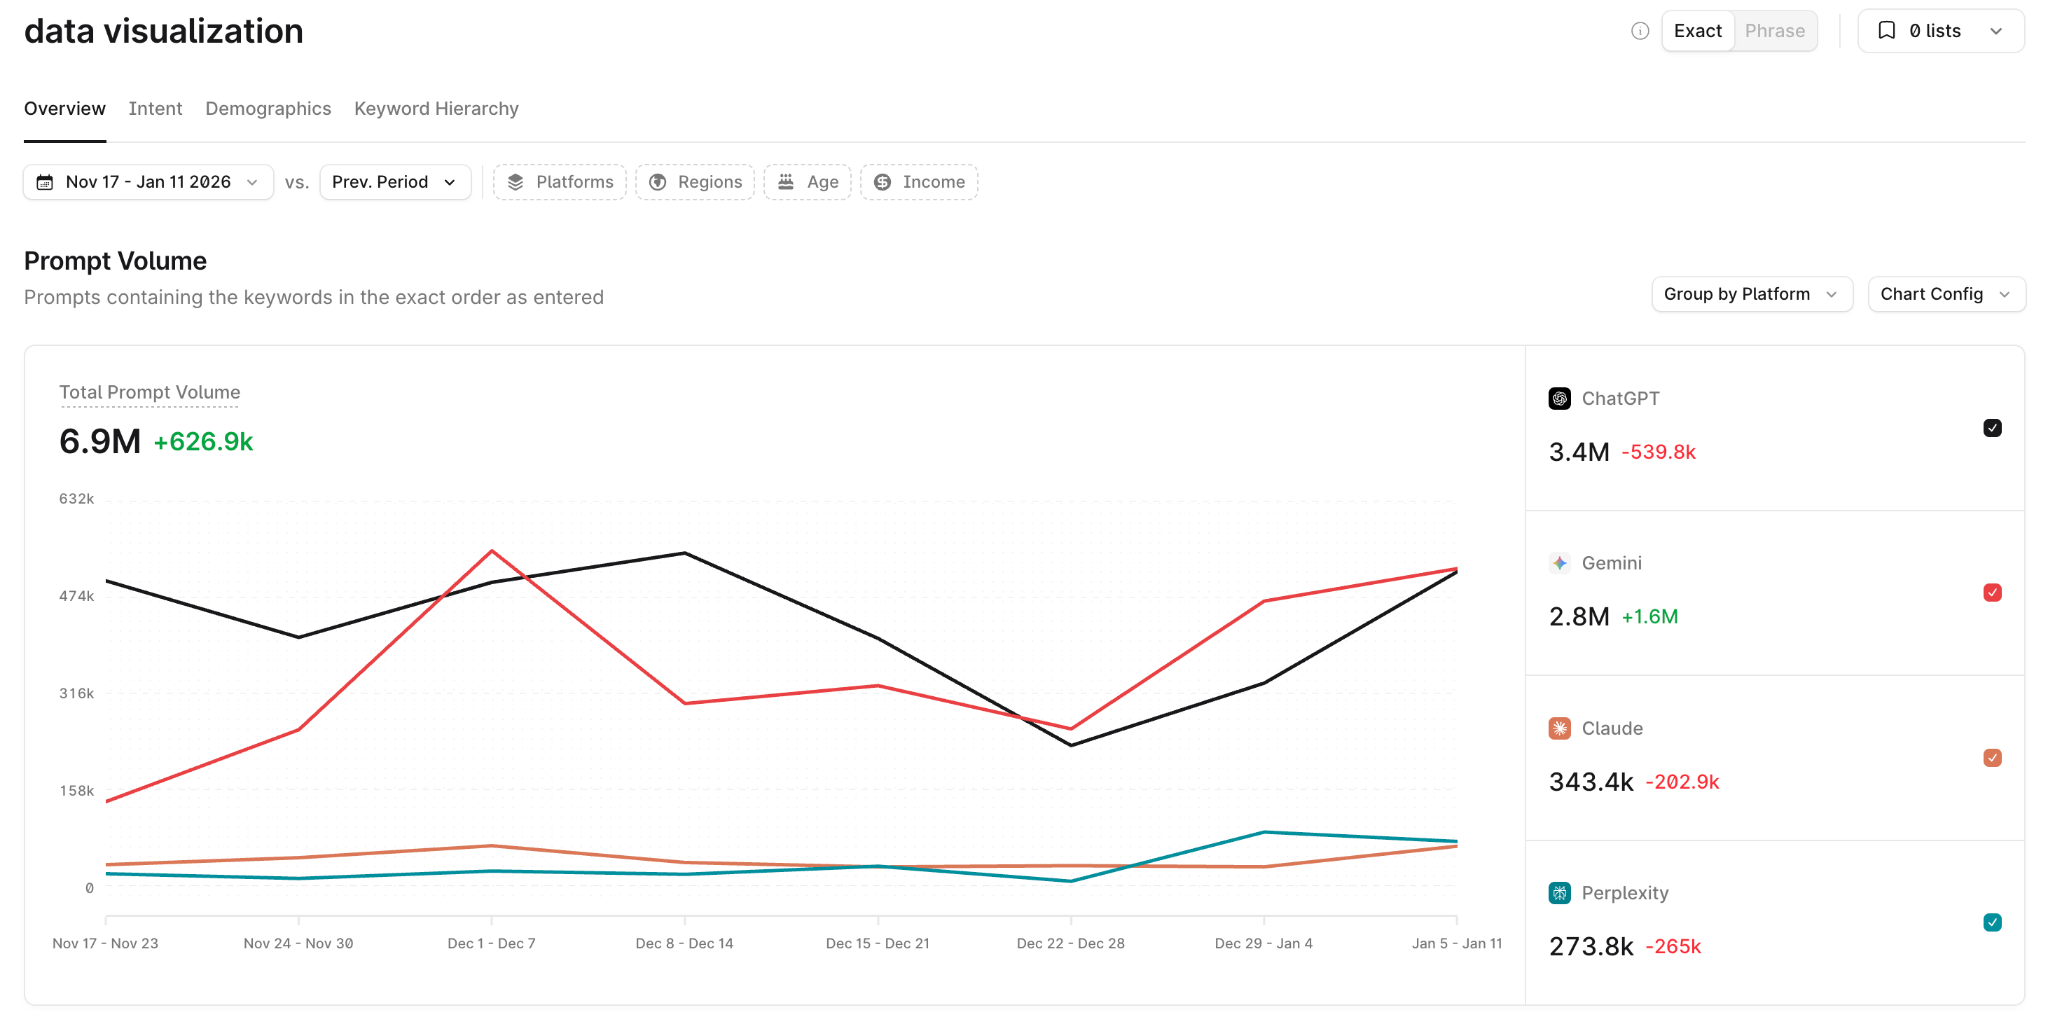Click the ChatGPT 3.4M value
The image size is (2048, 1025).
tap(1579, 452)
